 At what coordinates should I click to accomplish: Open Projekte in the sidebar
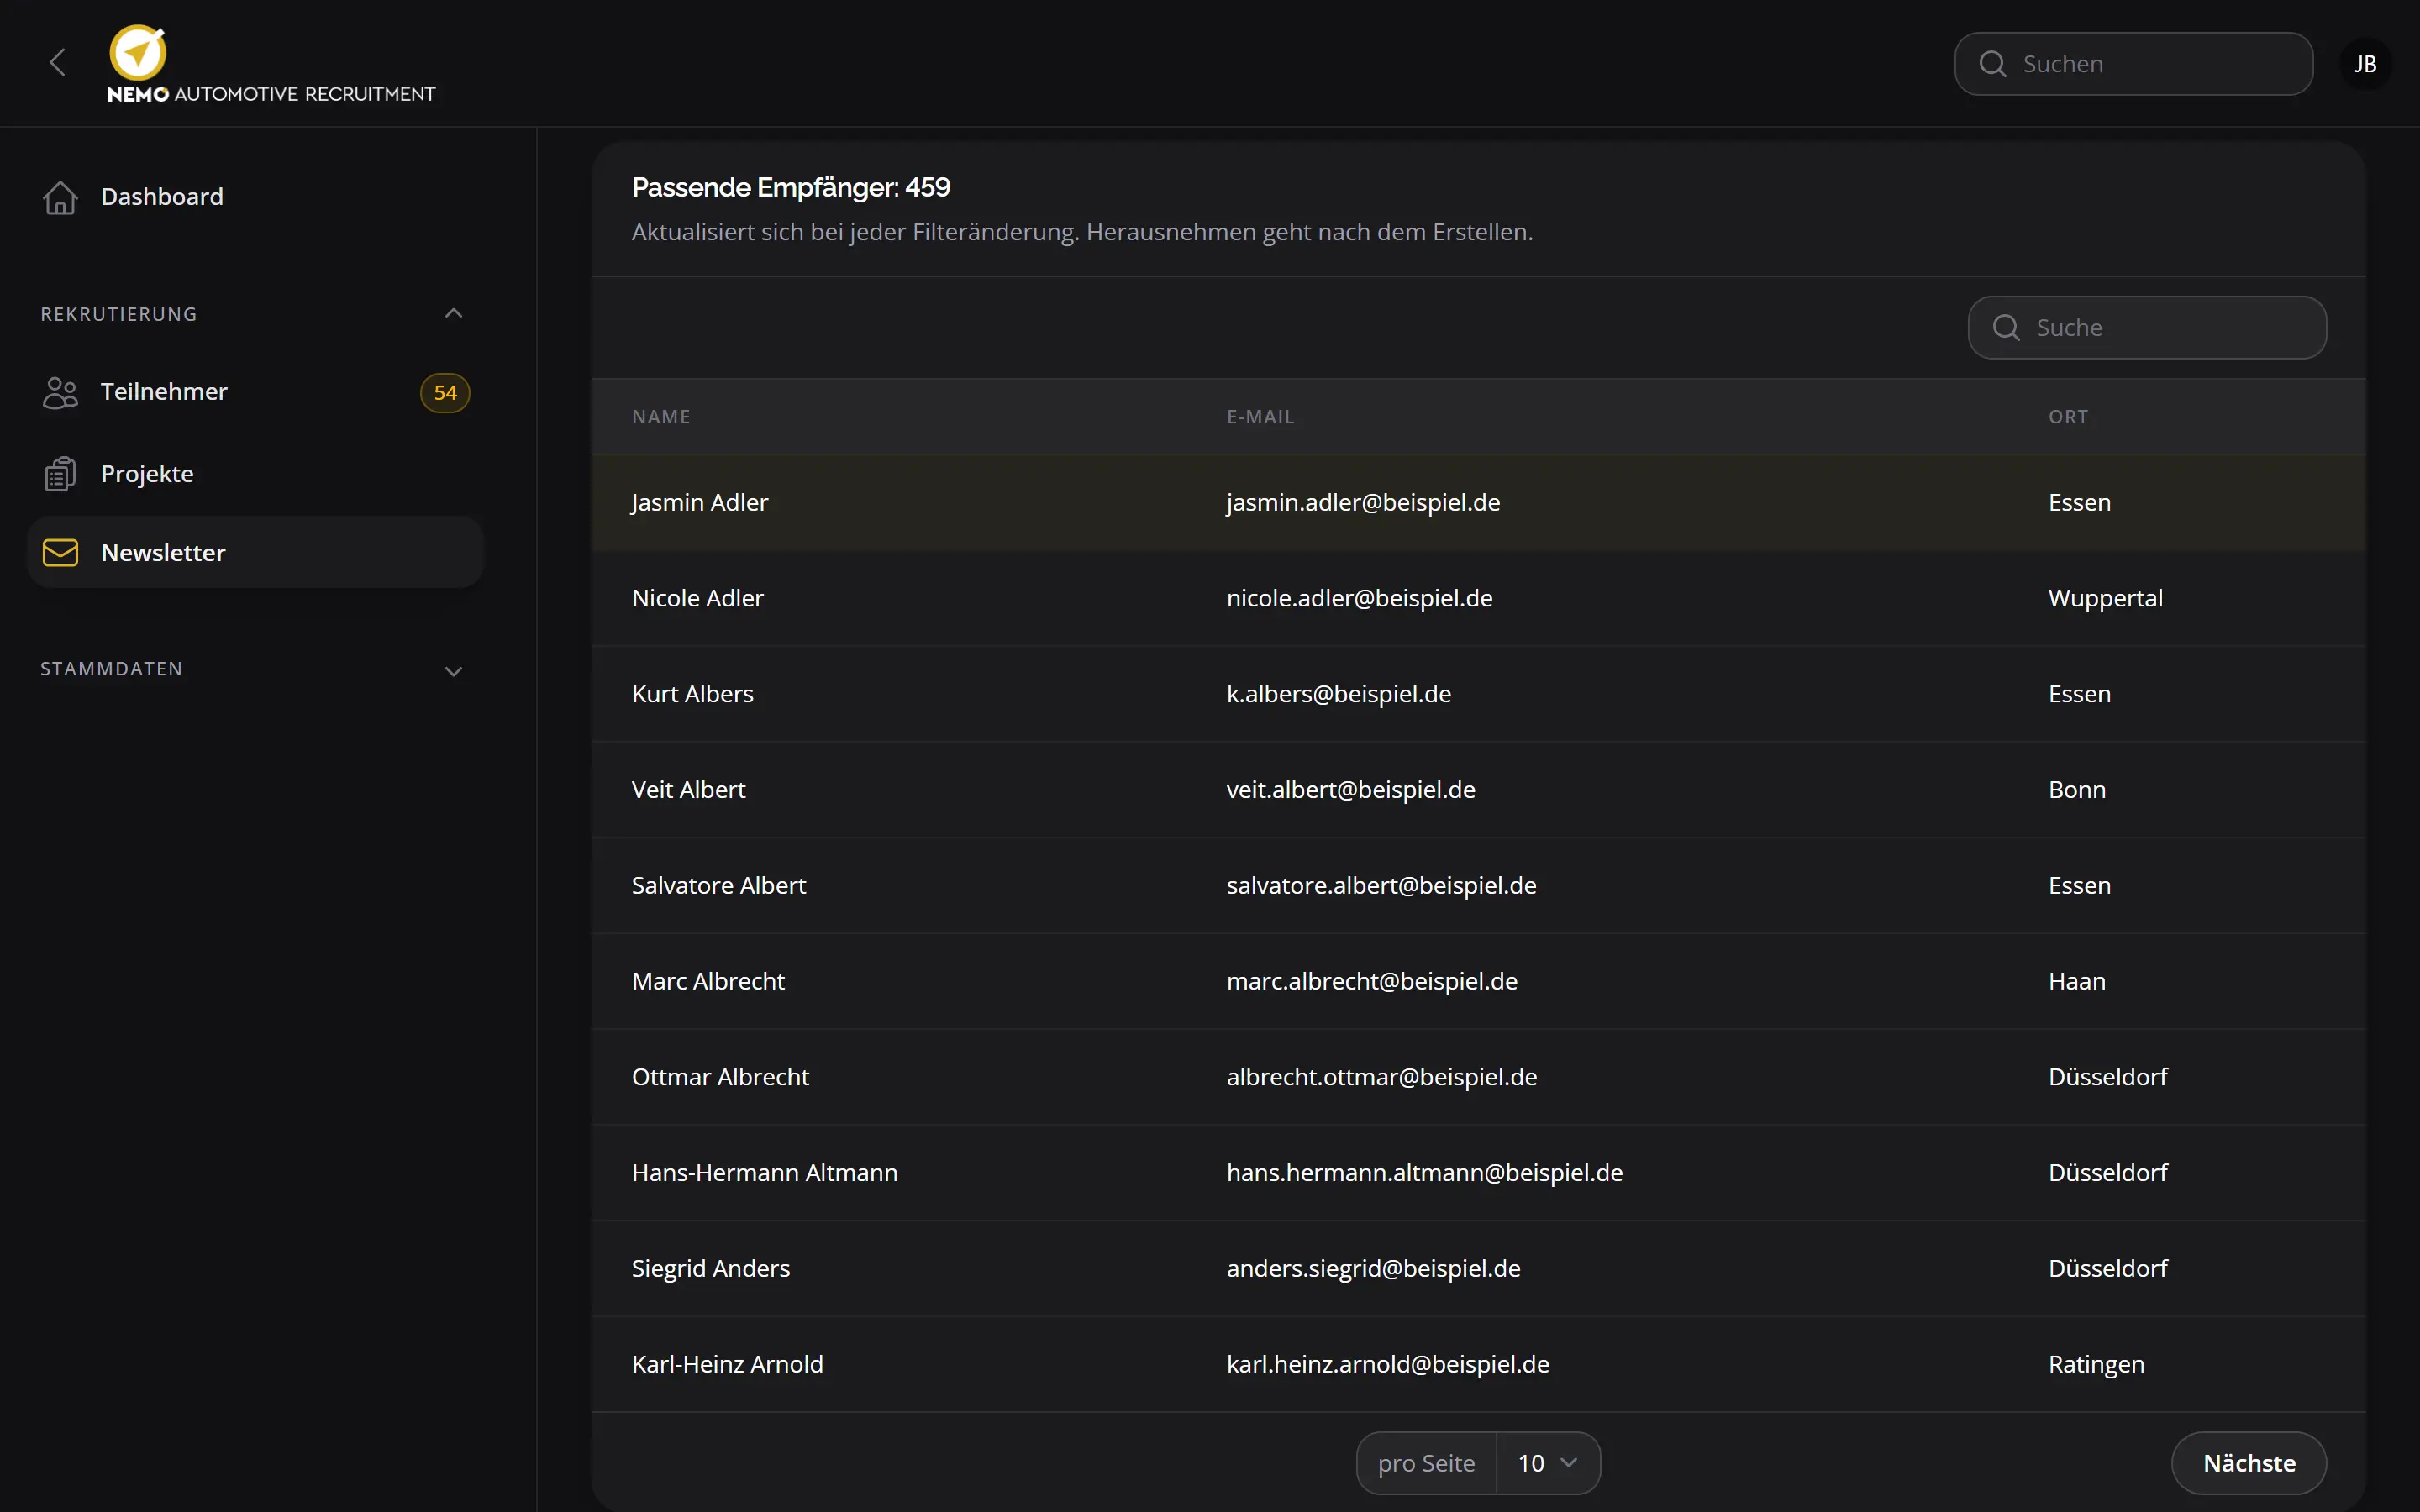coord(255,474)
